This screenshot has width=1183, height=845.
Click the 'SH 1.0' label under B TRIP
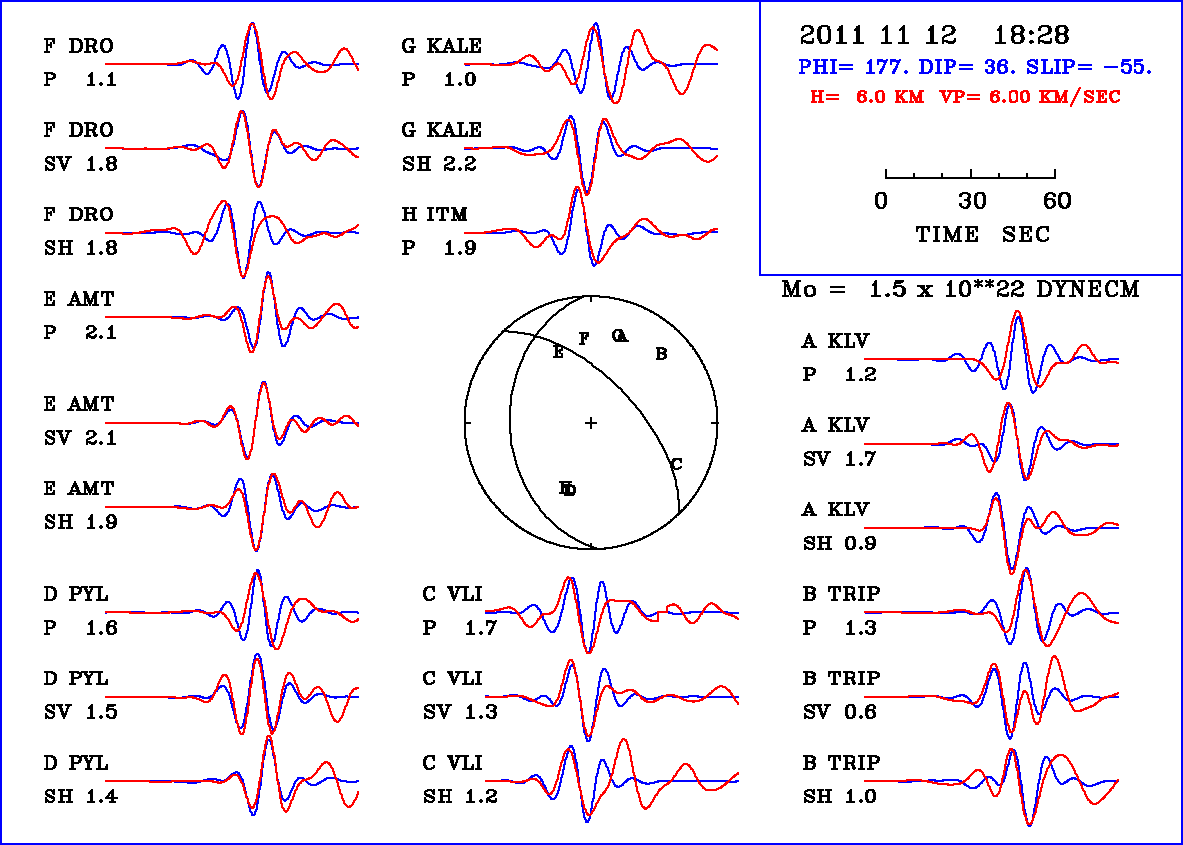[x=840, y=796]
